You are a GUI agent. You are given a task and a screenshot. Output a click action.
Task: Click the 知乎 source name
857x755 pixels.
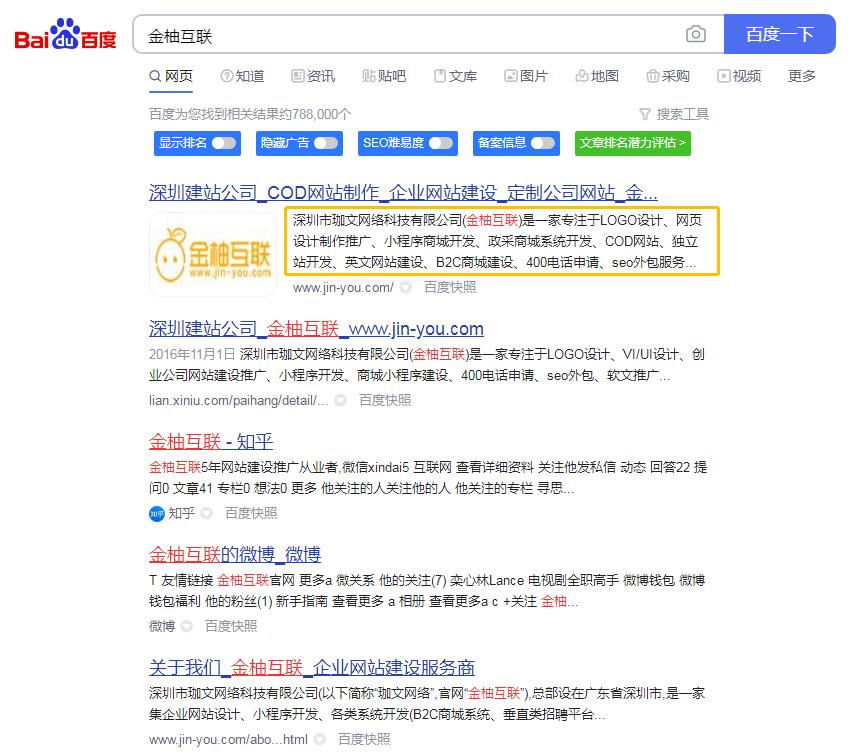181,513
